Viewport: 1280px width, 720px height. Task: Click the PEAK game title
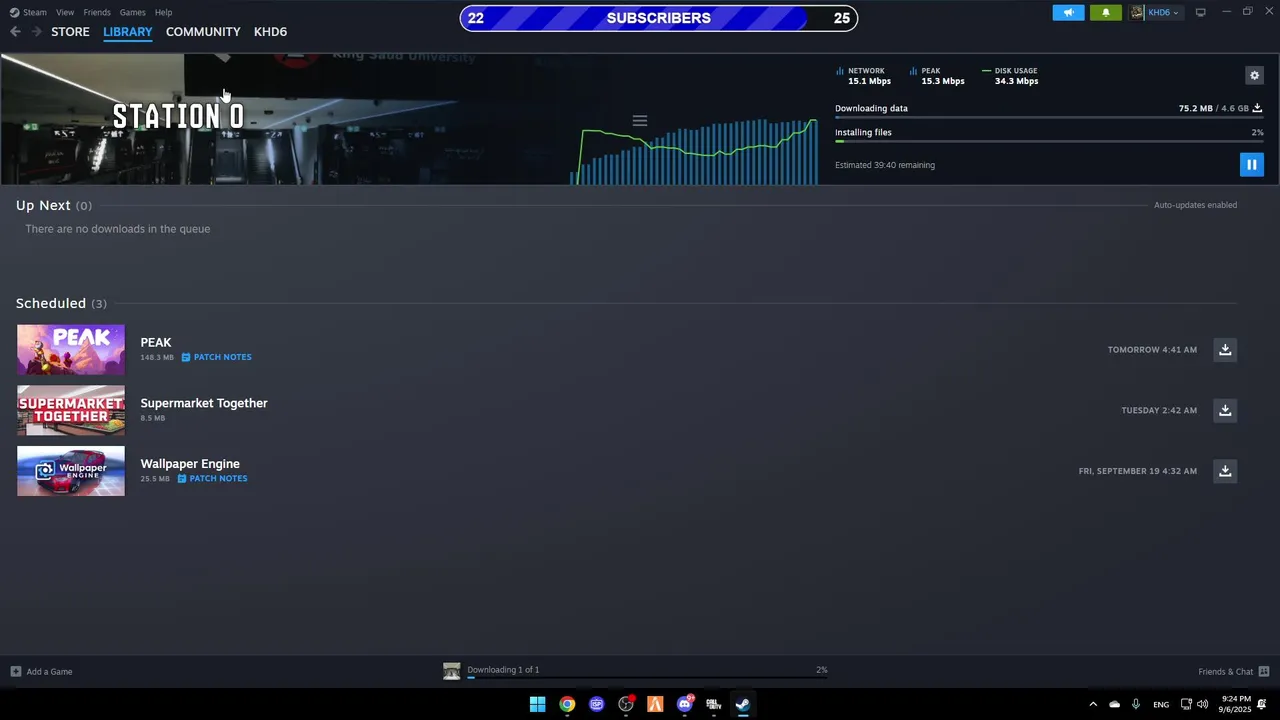click(x=156, y=342)
